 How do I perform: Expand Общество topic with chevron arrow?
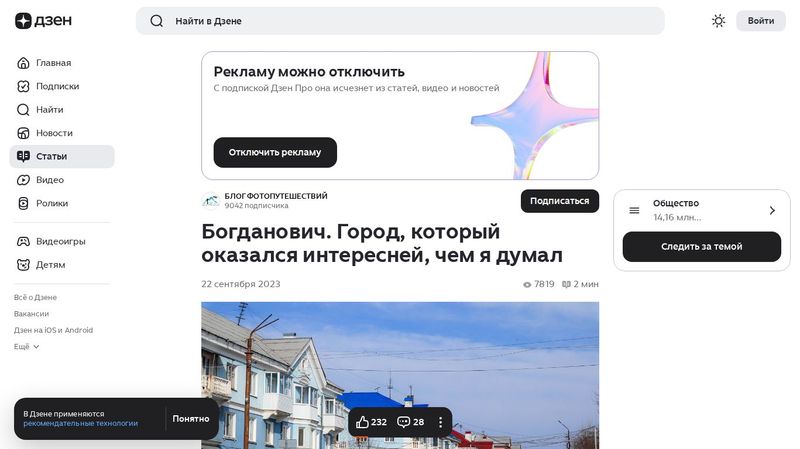click(x=772, y=210)
